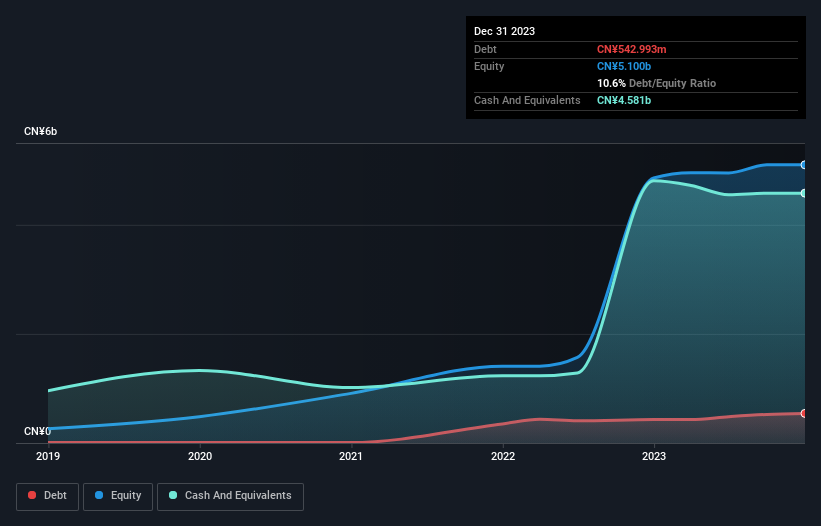Click the Debt label in tooltip
The height and width of the screenshot is (526, 821).
pyautogui.click(x=485, y=49)
